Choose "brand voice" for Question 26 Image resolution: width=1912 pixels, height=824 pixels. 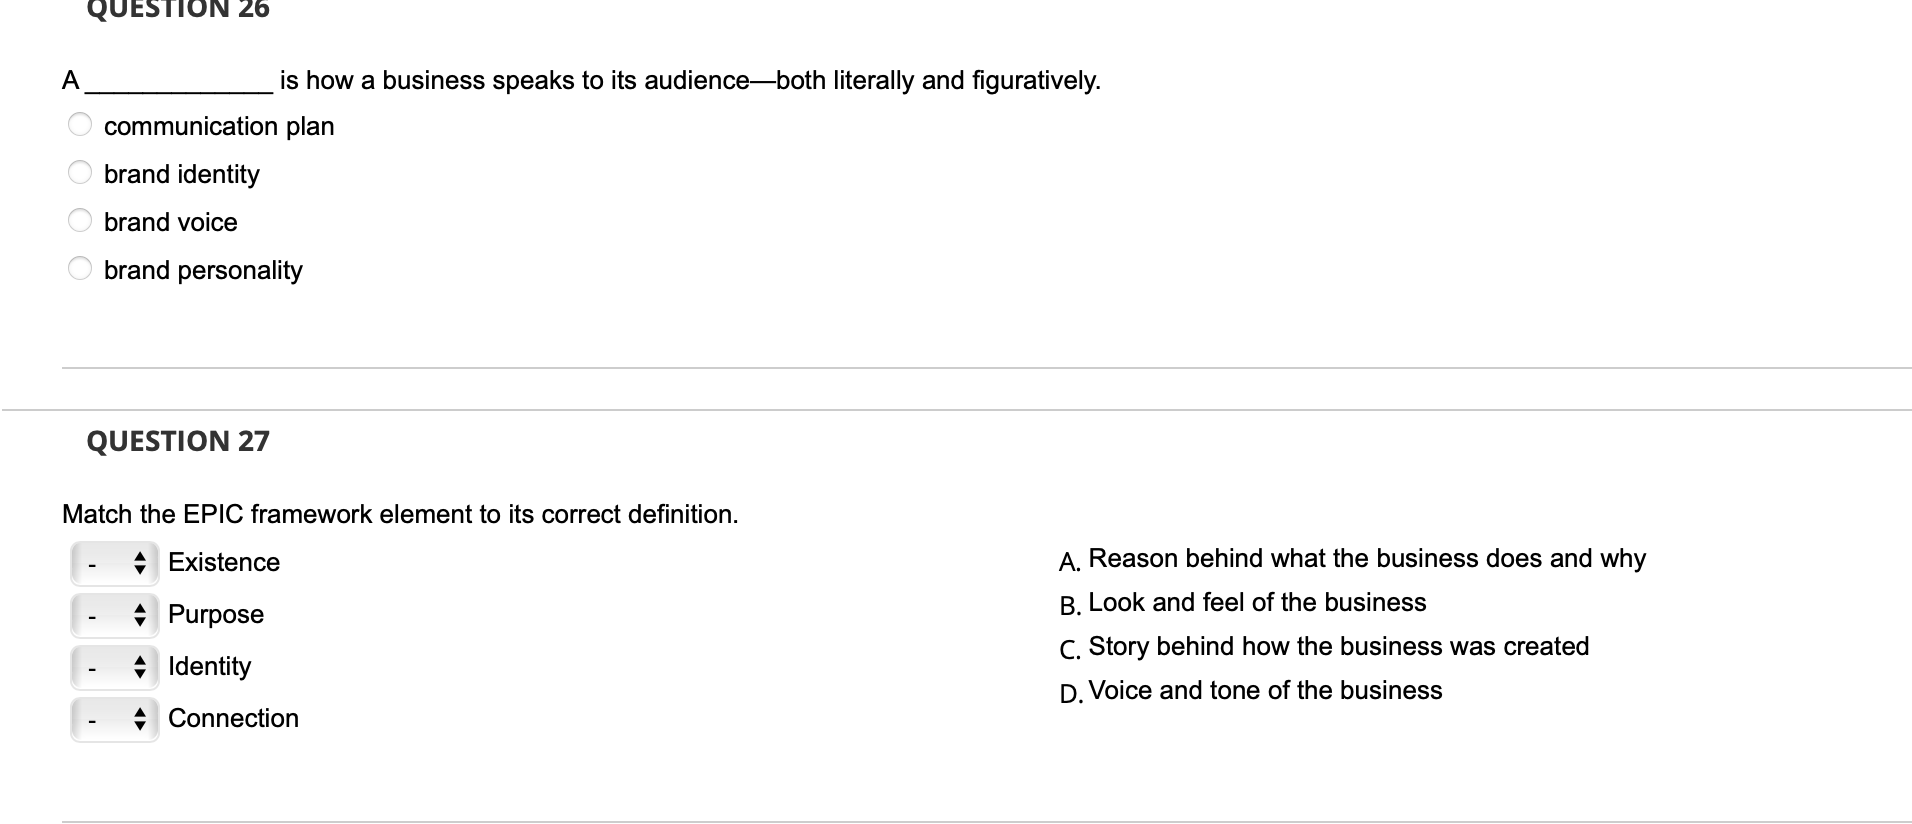tap(79, 220)
